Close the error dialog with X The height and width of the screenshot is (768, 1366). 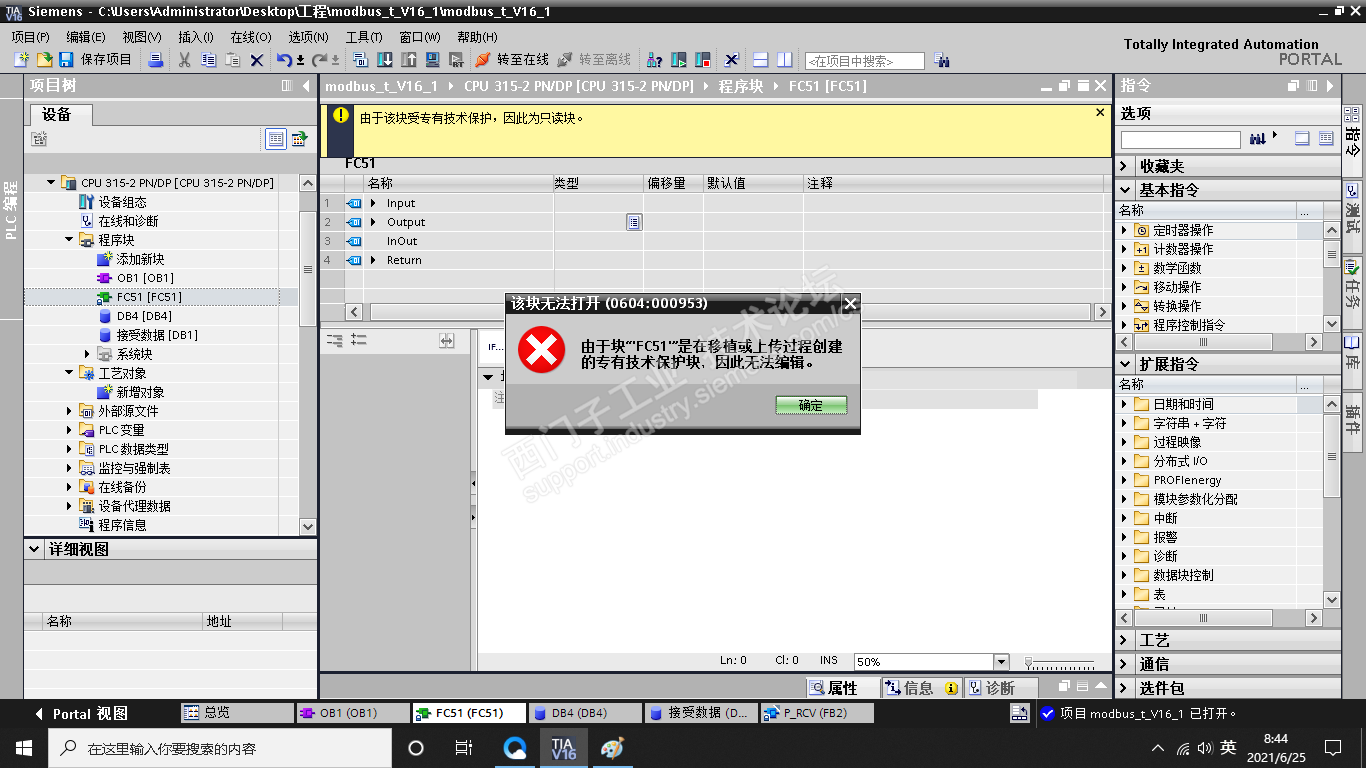[x=850, y=303]
